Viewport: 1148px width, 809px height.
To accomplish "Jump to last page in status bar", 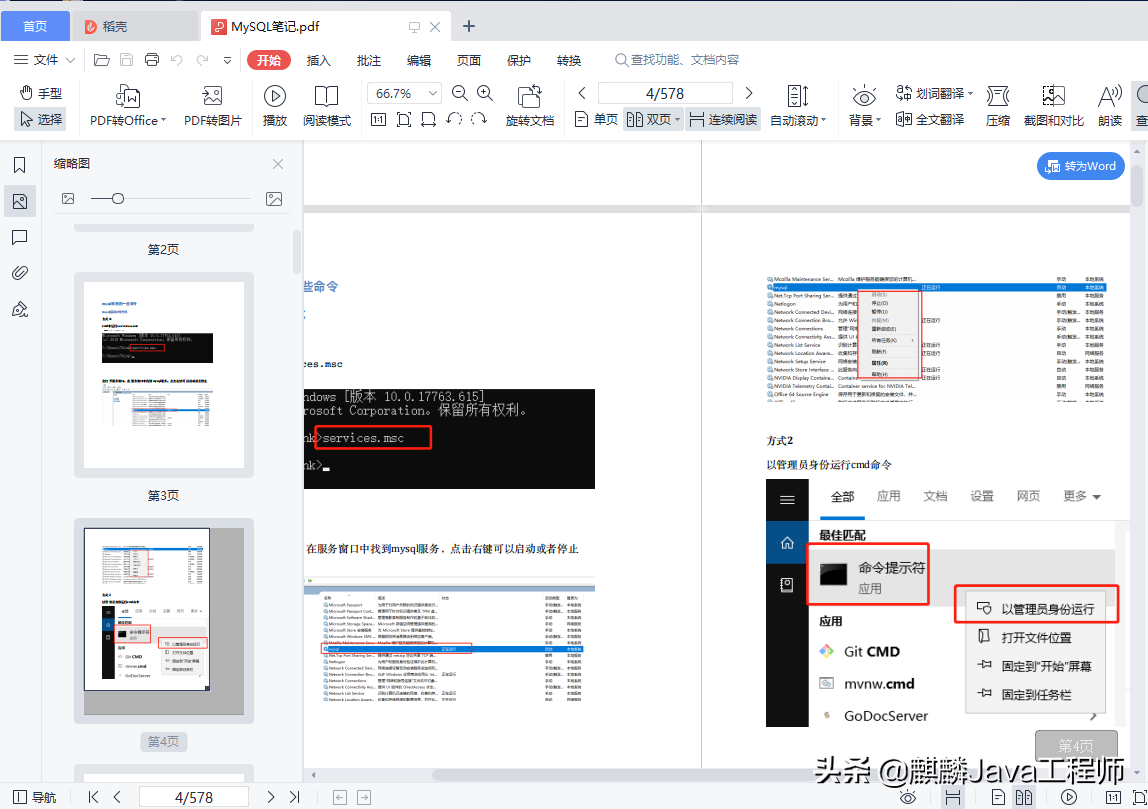I will click(x=294, y=797).
